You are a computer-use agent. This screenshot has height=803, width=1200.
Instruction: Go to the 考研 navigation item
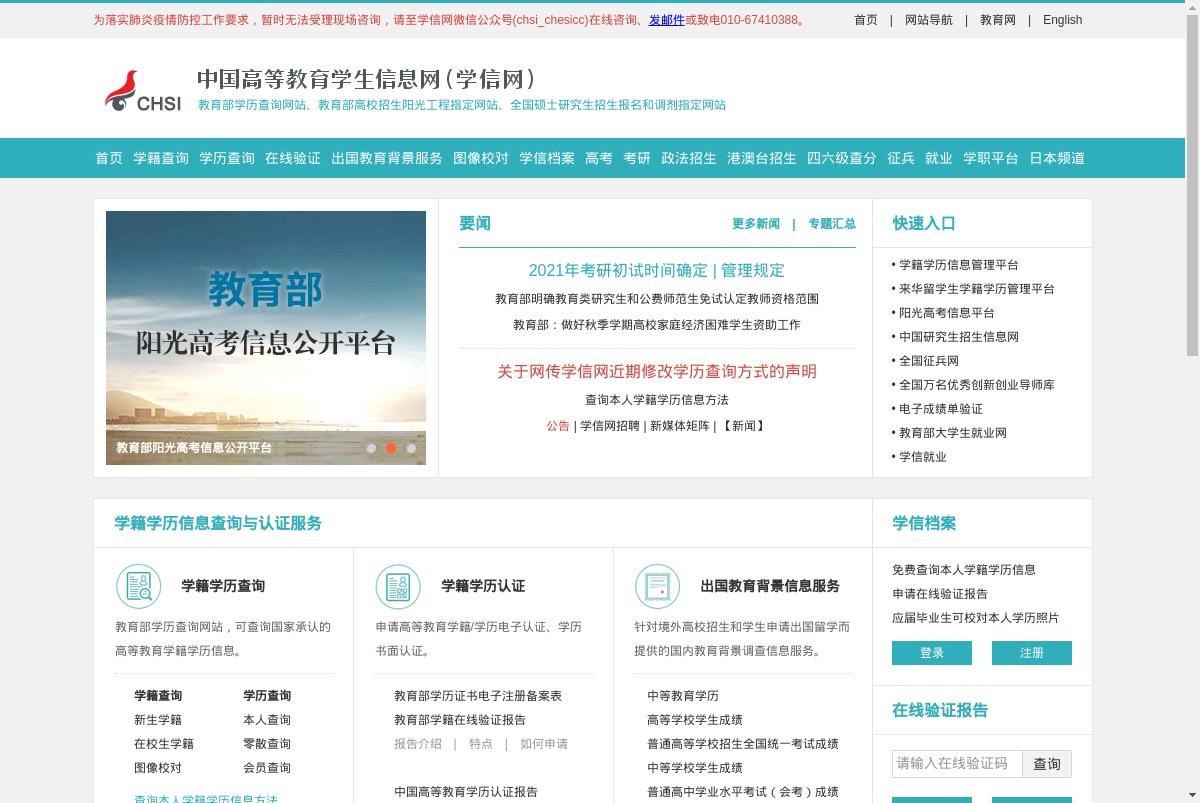[637, 158]
